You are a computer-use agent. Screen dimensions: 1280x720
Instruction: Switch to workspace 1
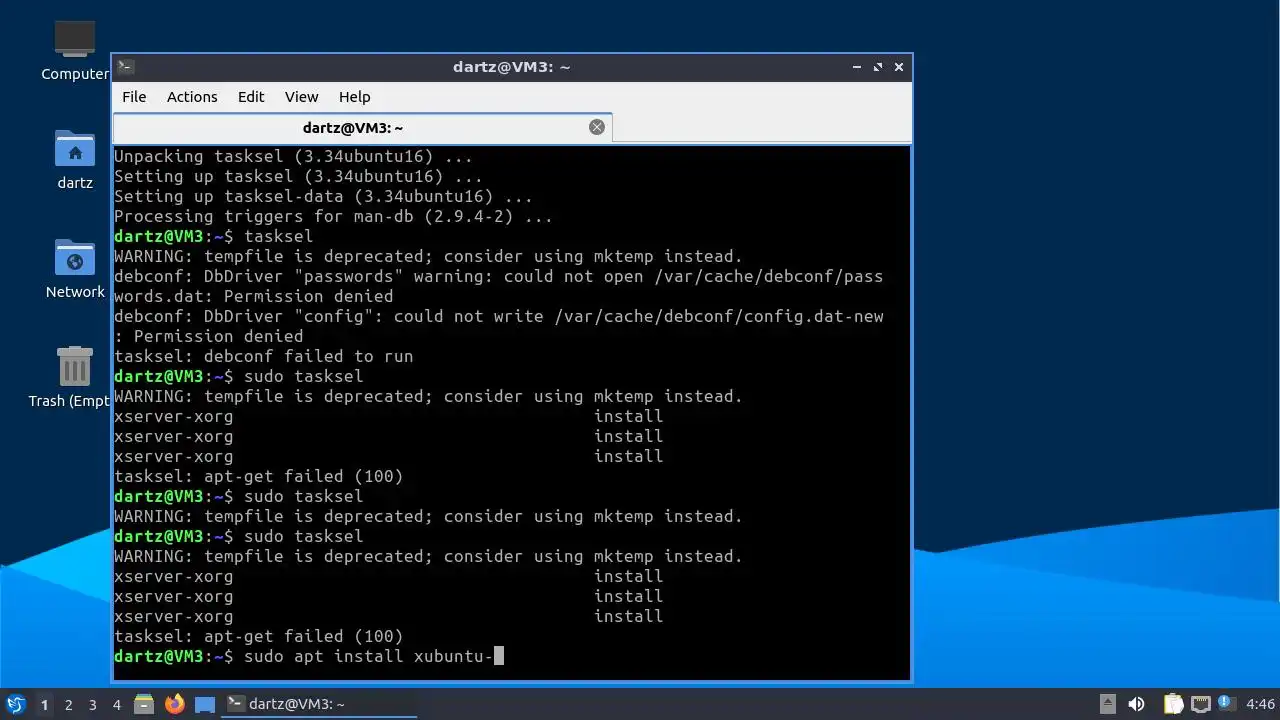point(44,705)
